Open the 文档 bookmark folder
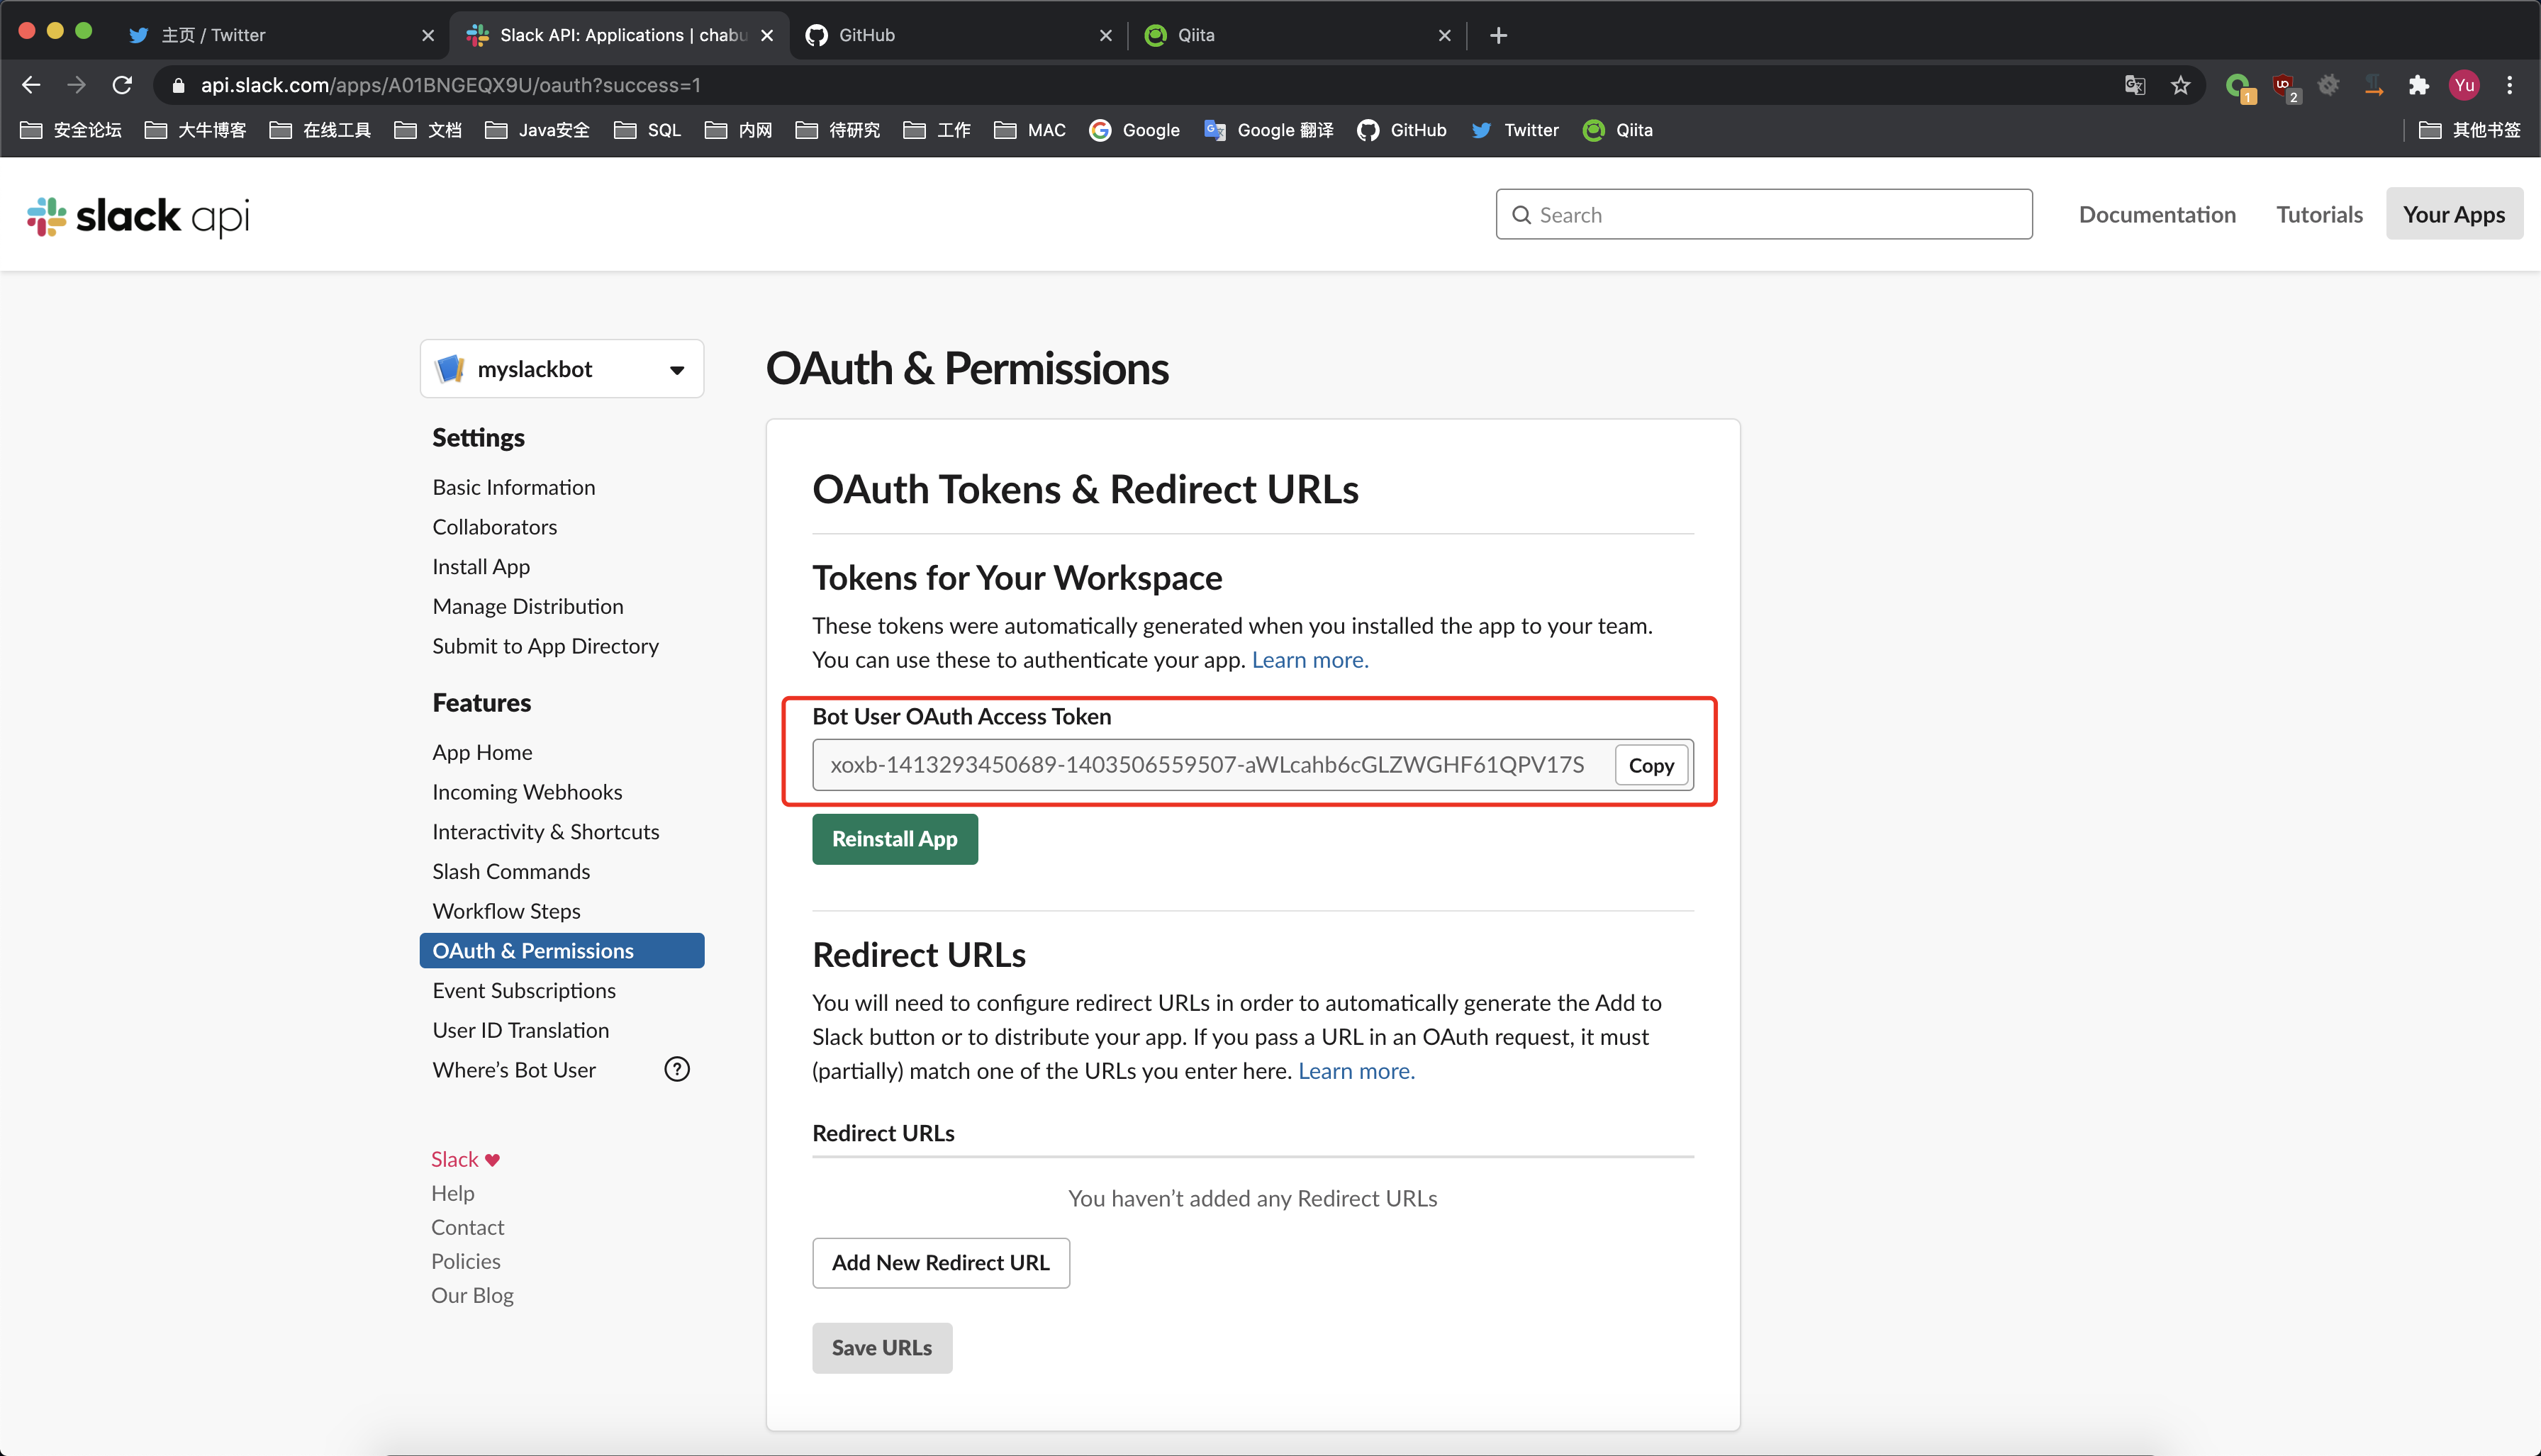 tap(428, 130)
